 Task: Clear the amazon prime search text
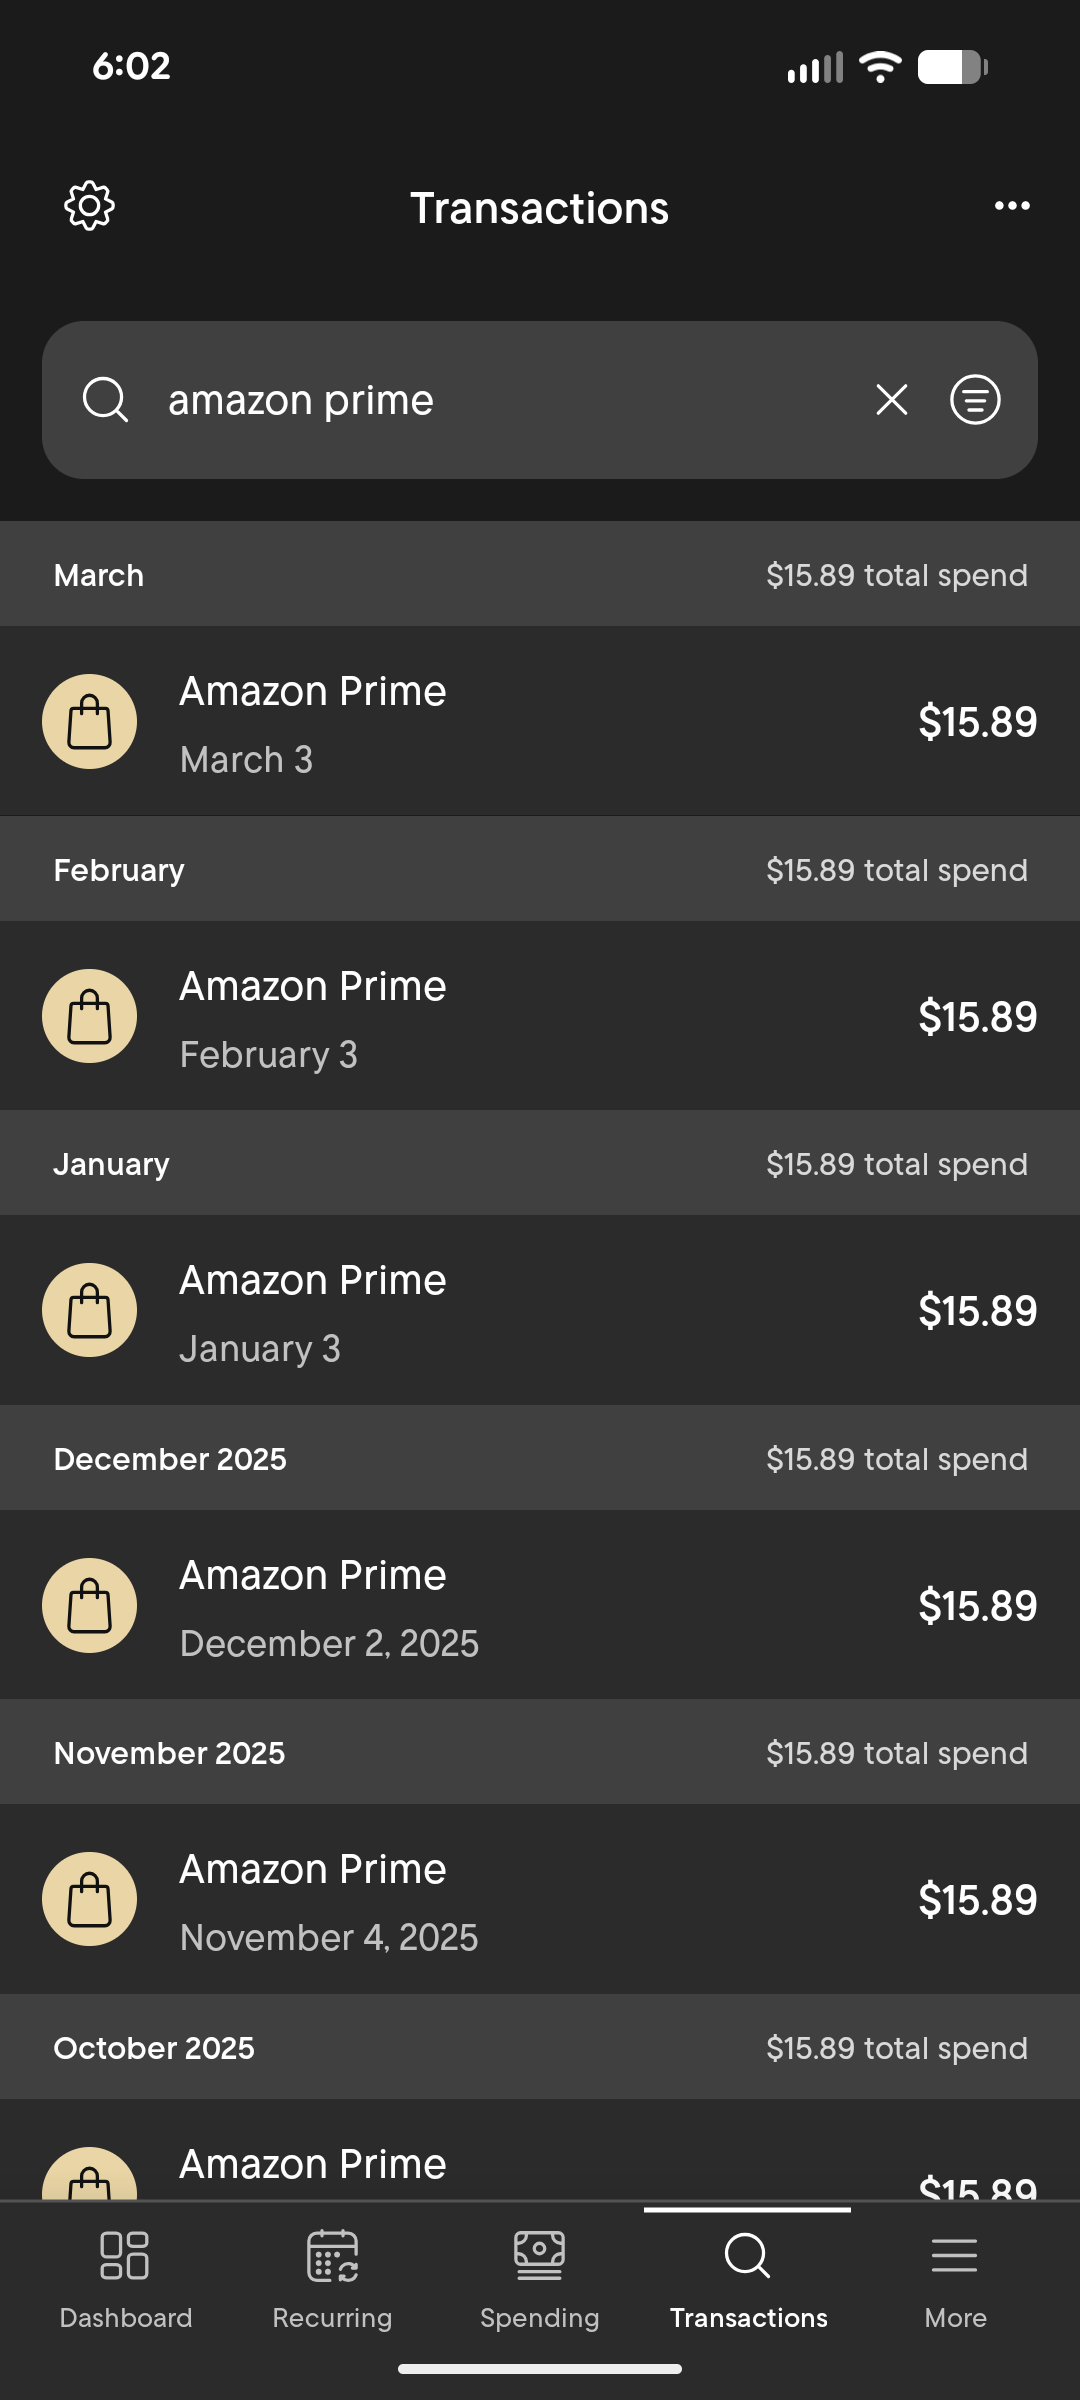pos(891,400)
